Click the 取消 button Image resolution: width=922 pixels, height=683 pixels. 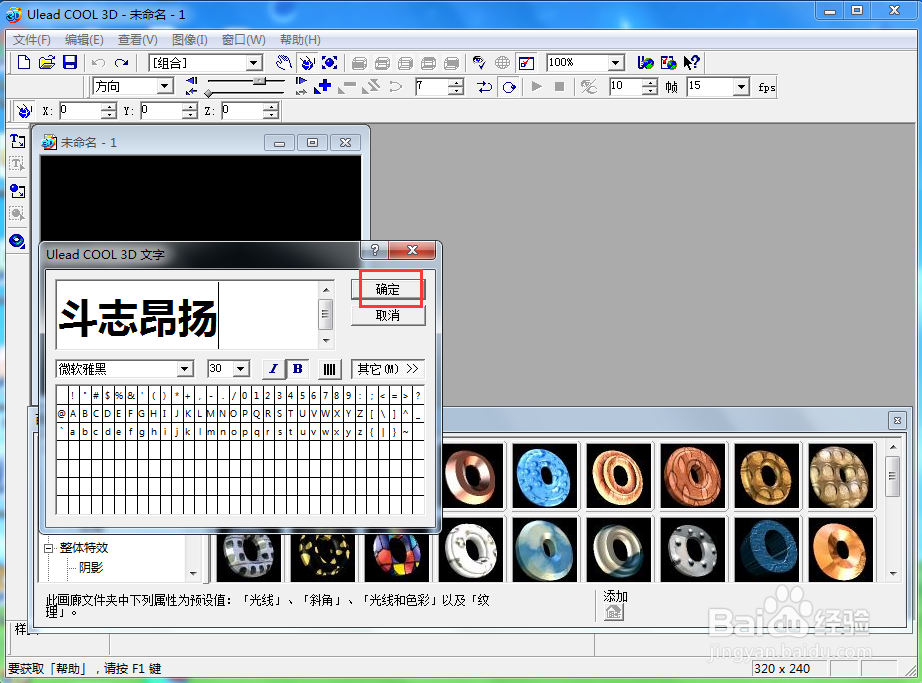pyautogui.click(x=387, y=316)
